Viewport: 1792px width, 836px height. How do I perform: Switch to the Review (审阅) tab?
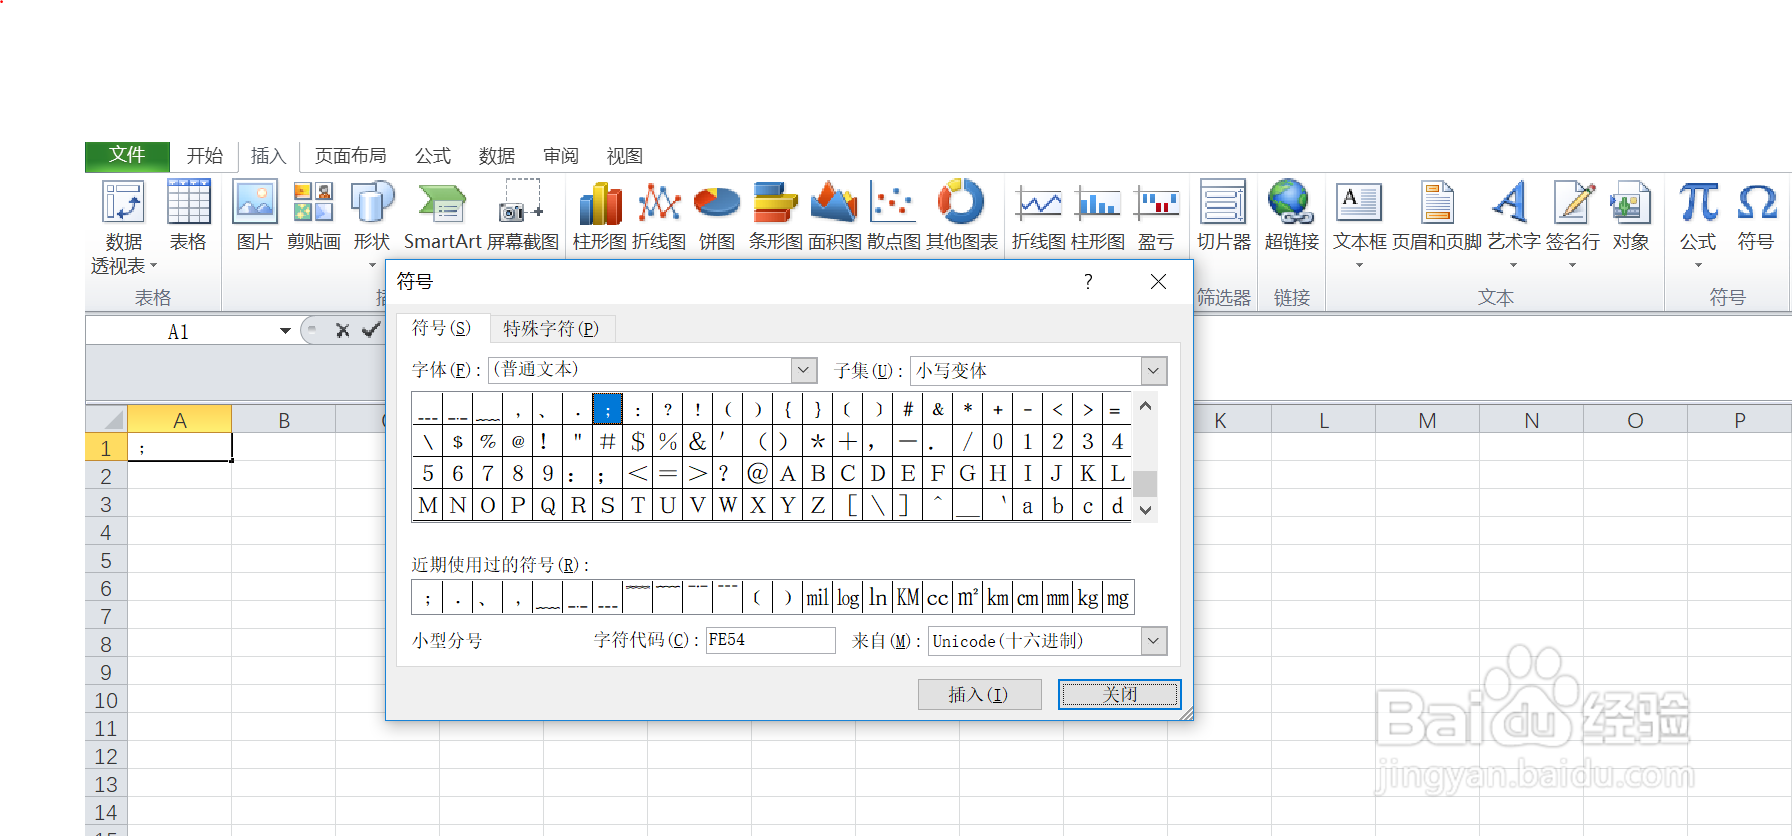[561, 156]
